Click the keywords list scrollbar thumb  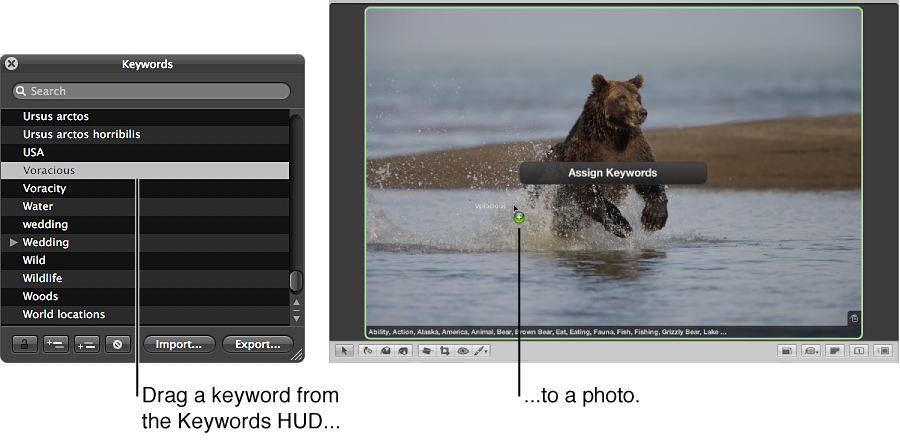tap(296, 281)
